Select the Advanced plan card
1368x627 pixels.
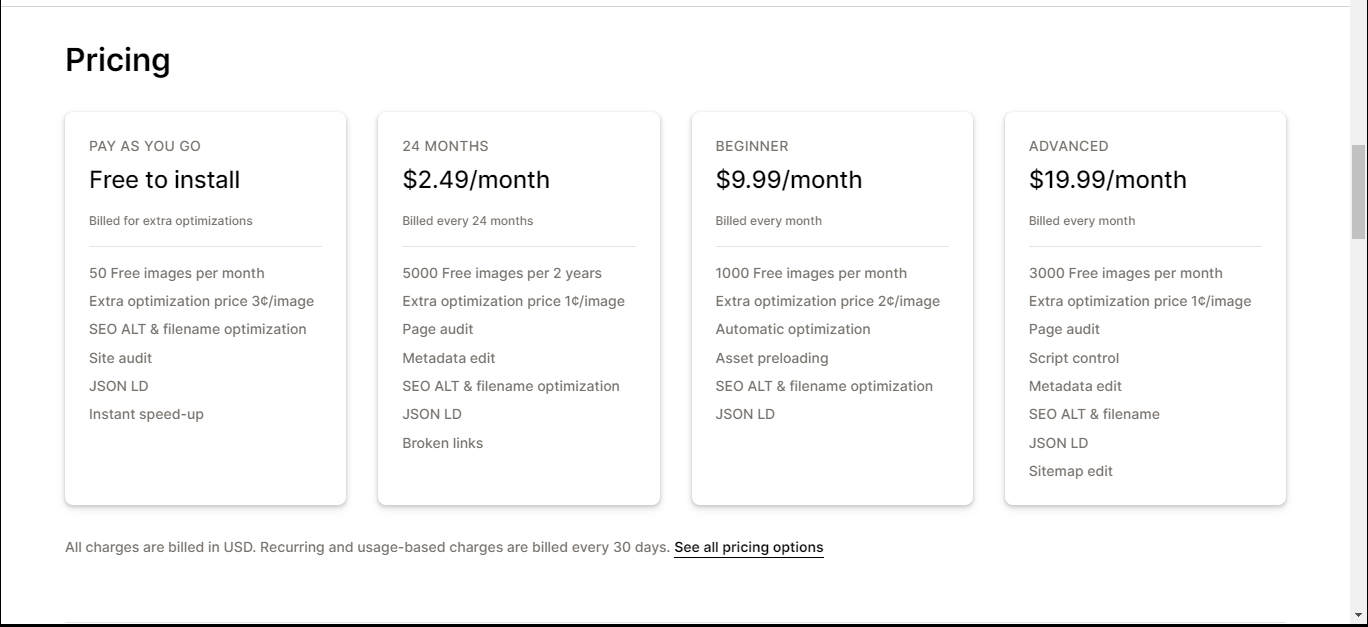pyautogui.click(x=1145, y=308)
